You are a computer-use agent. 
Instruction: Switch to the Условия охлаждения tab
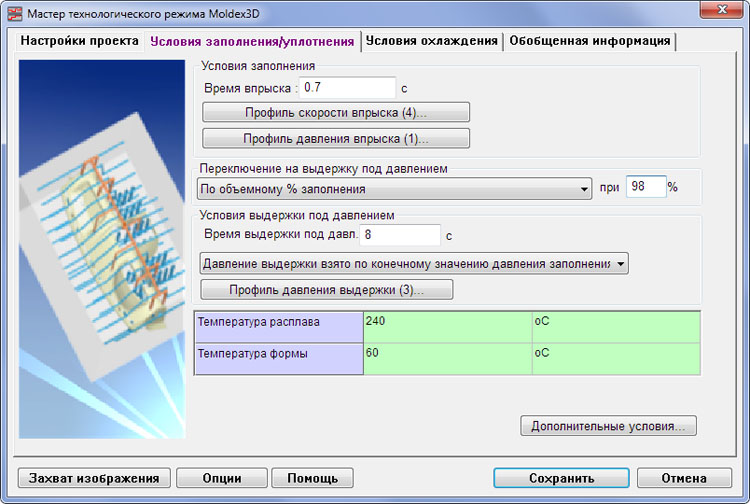click(x=432, y=41)
